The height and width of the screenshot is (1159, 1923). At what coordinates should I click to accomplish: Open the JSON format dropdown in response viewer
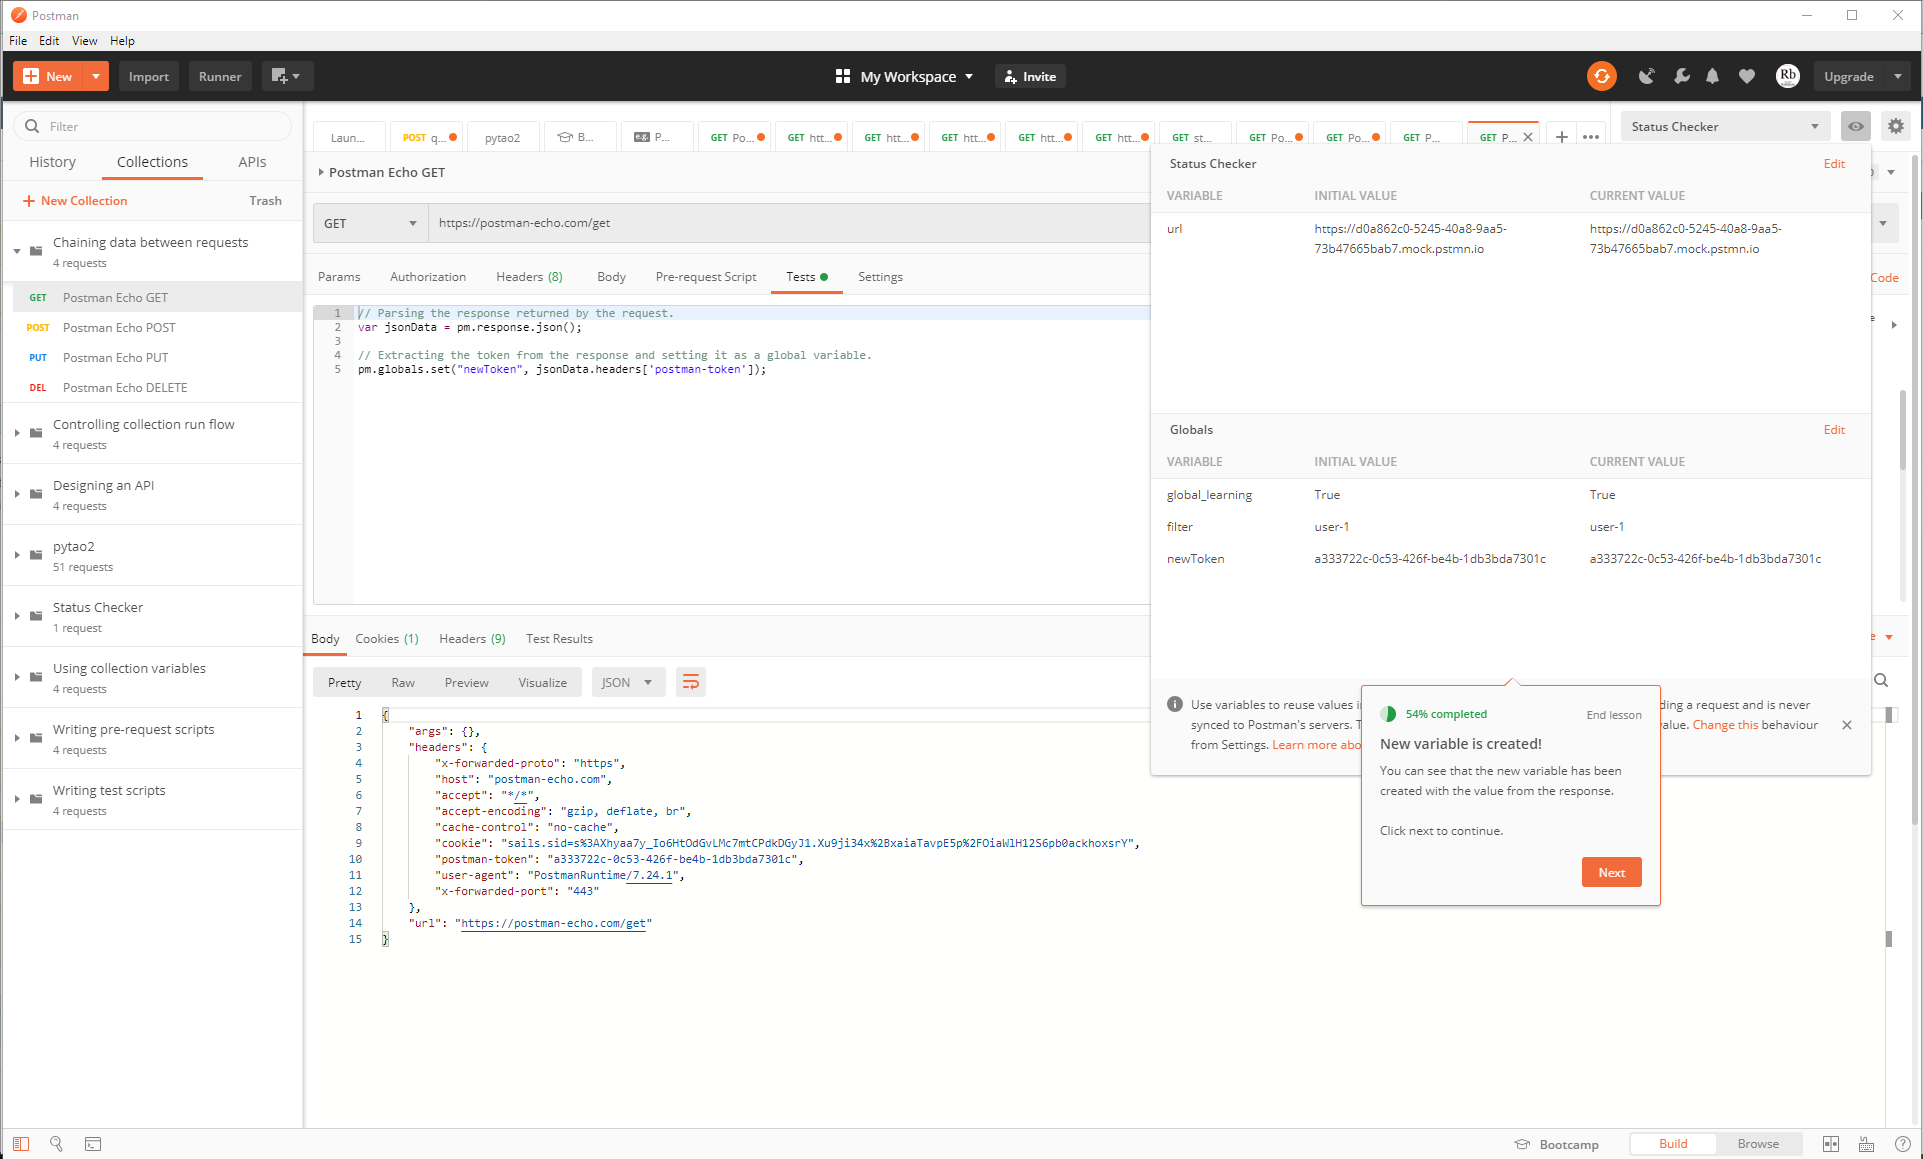(627, 682)
